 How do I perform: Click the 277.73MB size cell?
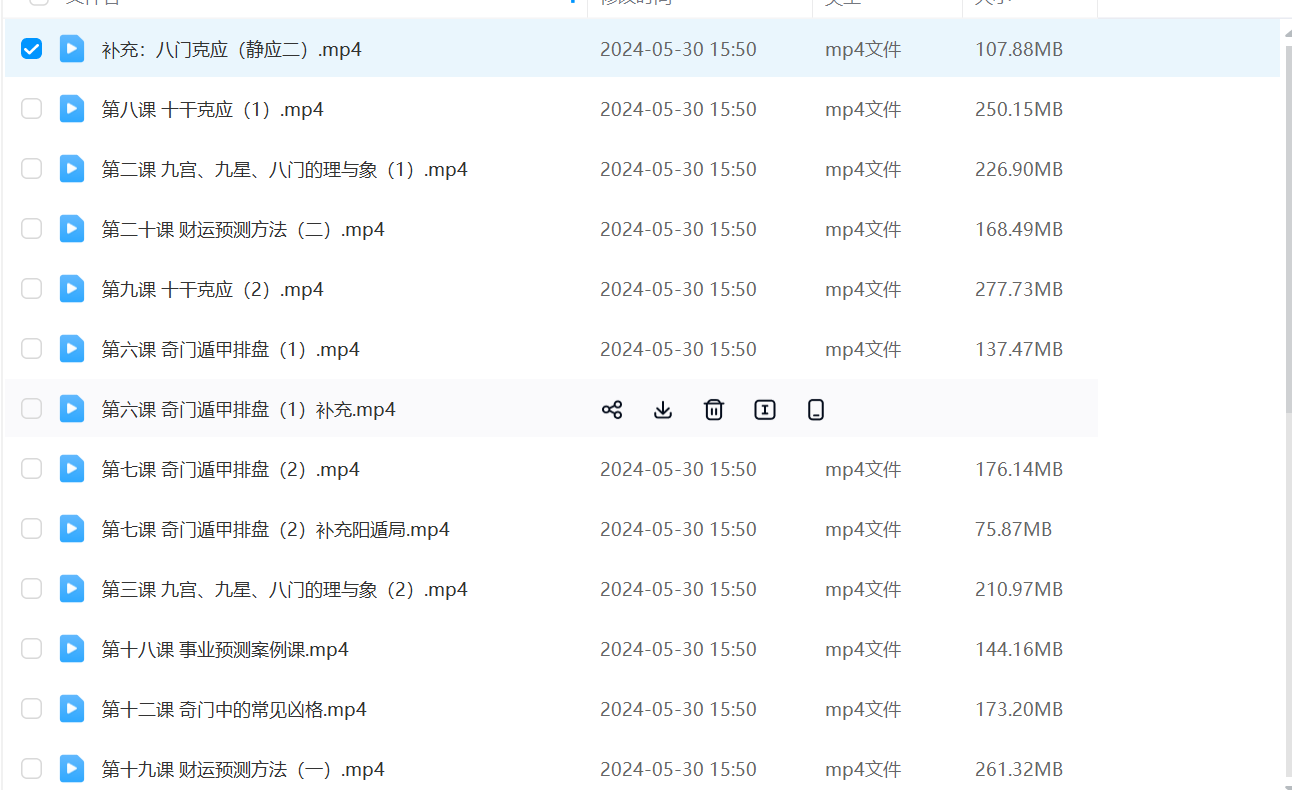pyautogui.click(x=1018, y=290)
